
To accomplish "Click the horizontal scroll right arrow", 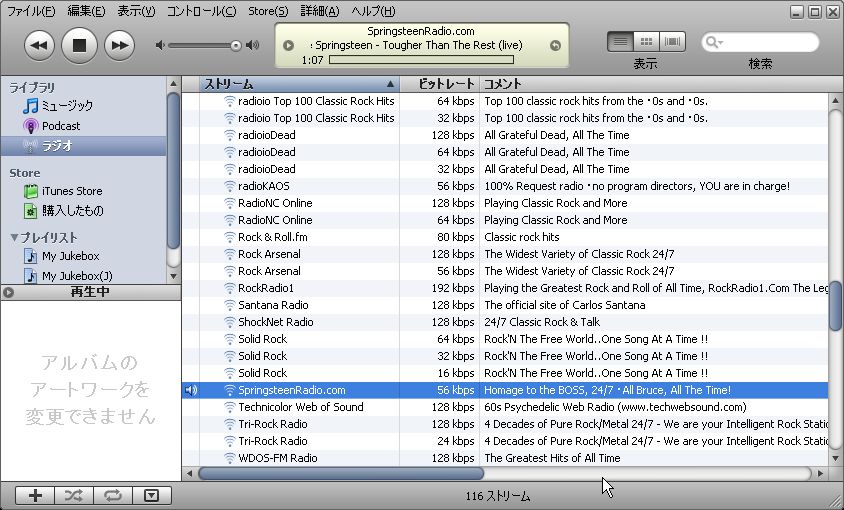I will 820,473.
